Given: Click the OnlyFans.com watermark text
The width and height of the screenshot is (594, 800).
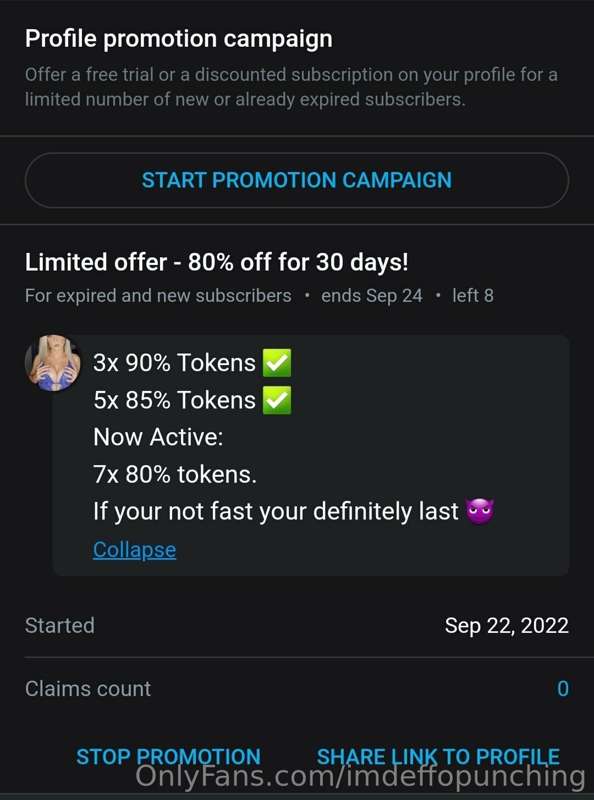Looking at the screenshot, I should click(360, 777).
